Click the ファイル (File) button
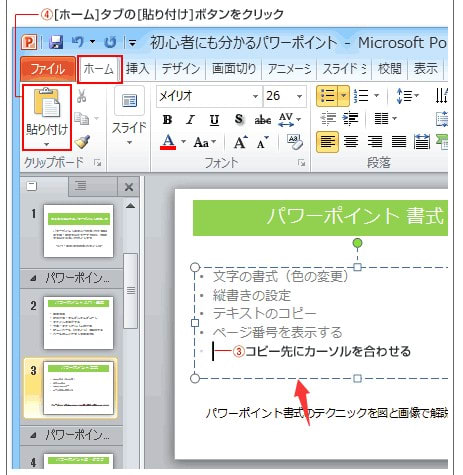This screenshot has width=463, height=475. tap(48, 69)
